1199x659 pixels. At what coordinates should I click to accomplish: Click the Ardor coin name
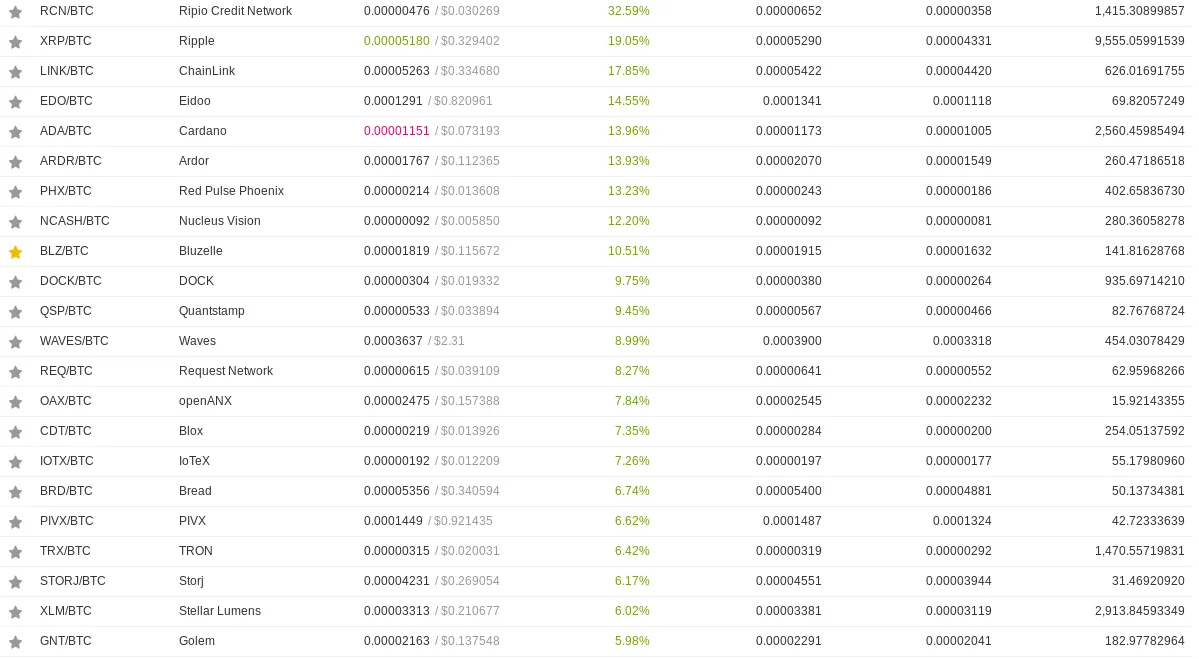click(193, 161)
